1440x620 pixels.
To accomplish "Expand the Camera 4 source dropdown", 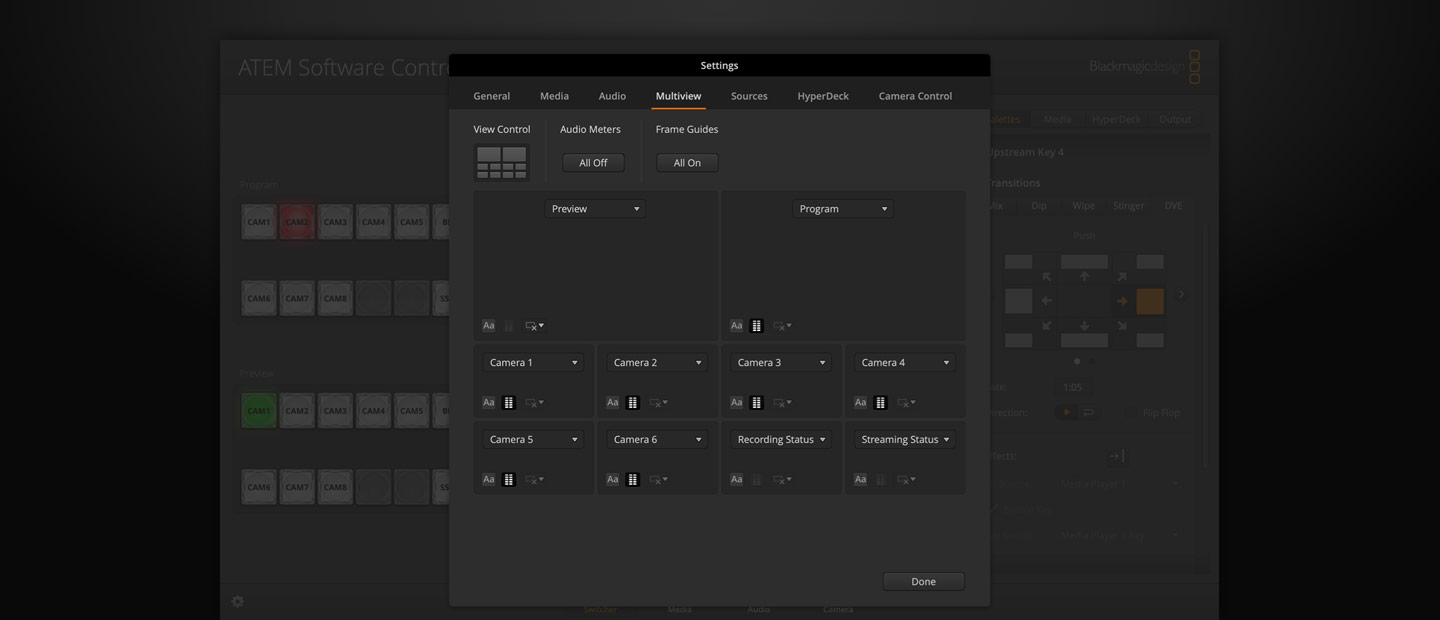I will click(x=904, y=363).
